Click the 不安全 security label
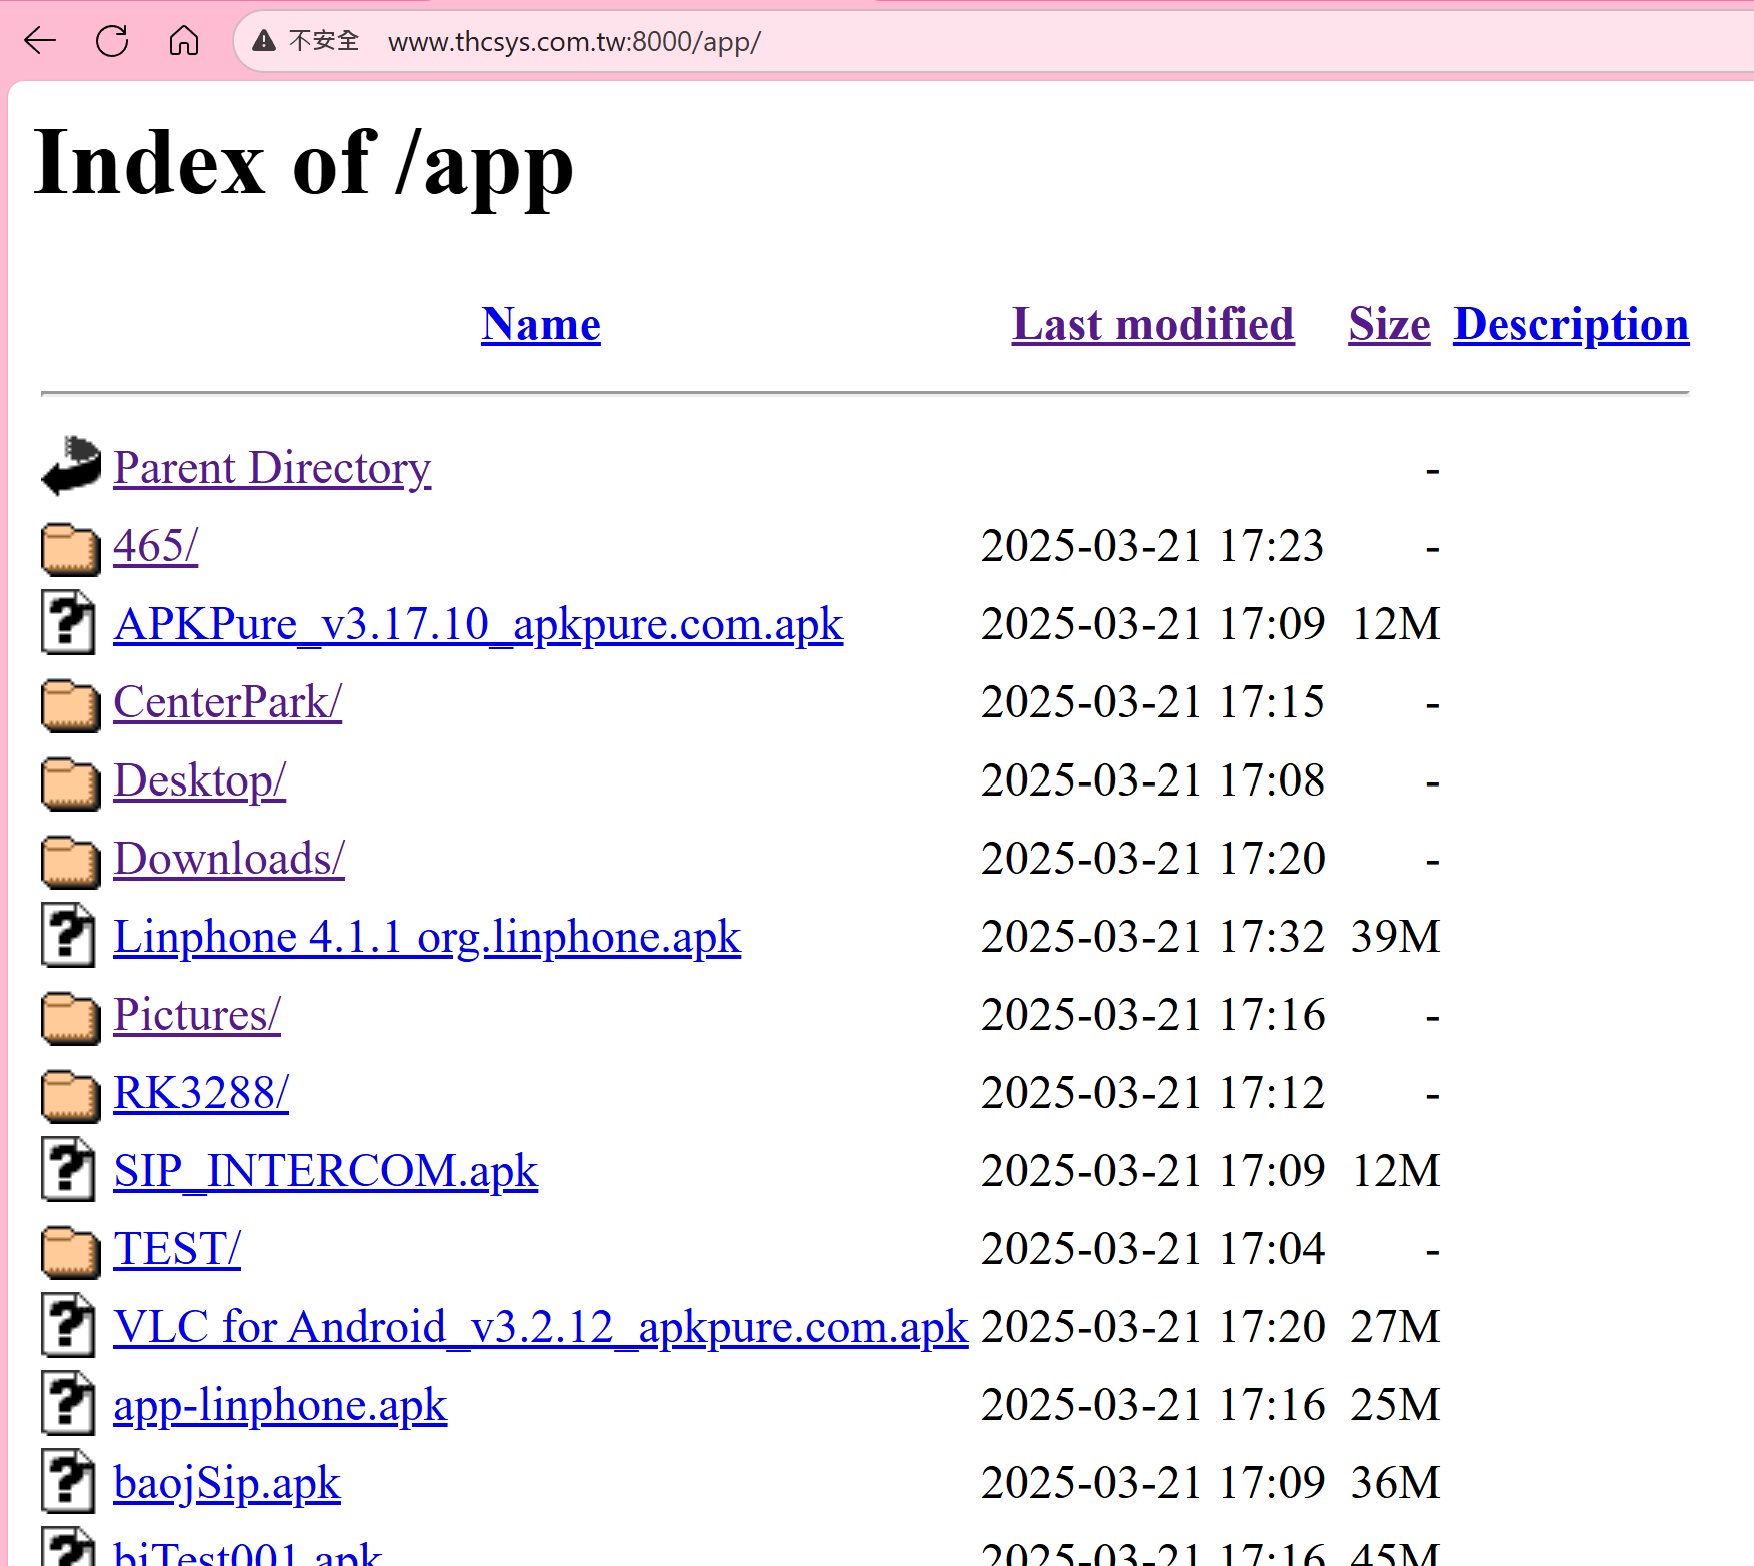This screenshot has width=1754, height=1566. pos(324,41)
